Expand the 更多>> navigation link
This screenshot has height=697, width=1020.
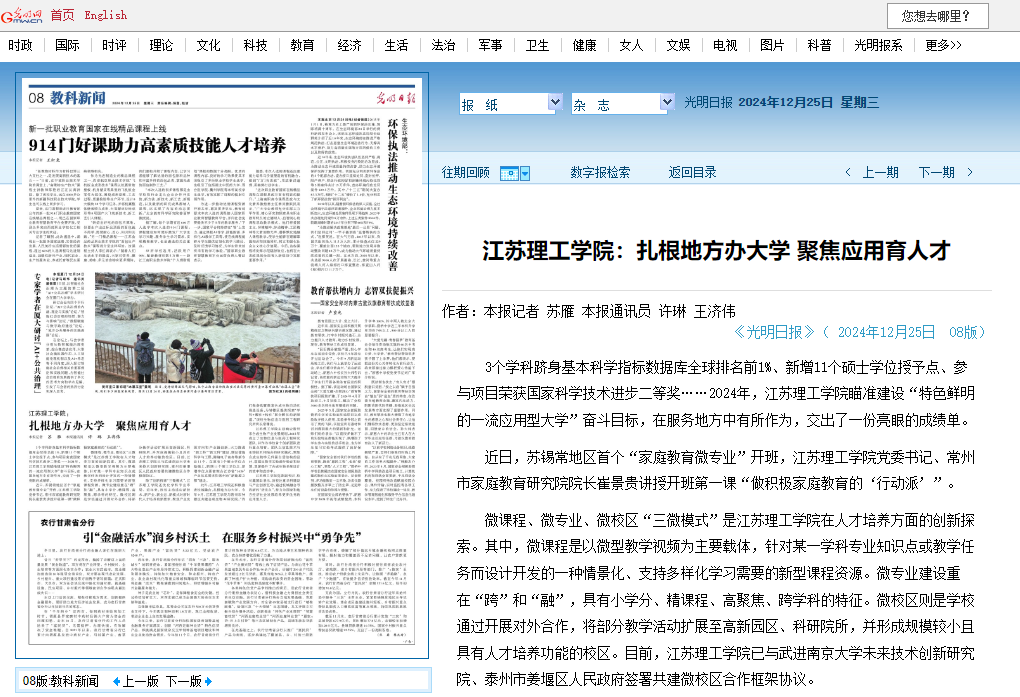(x=943, y=45)
